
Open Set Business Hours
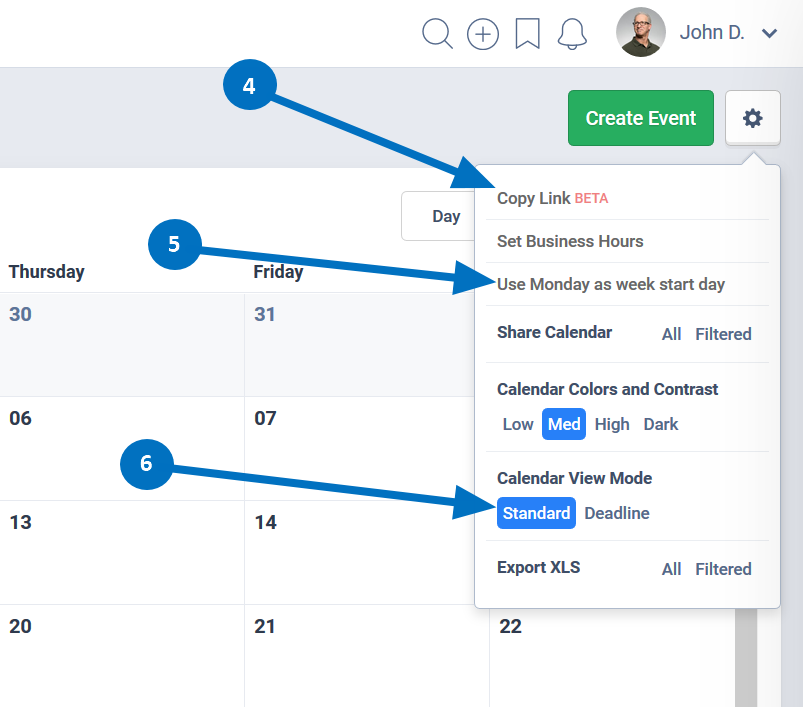570,241
